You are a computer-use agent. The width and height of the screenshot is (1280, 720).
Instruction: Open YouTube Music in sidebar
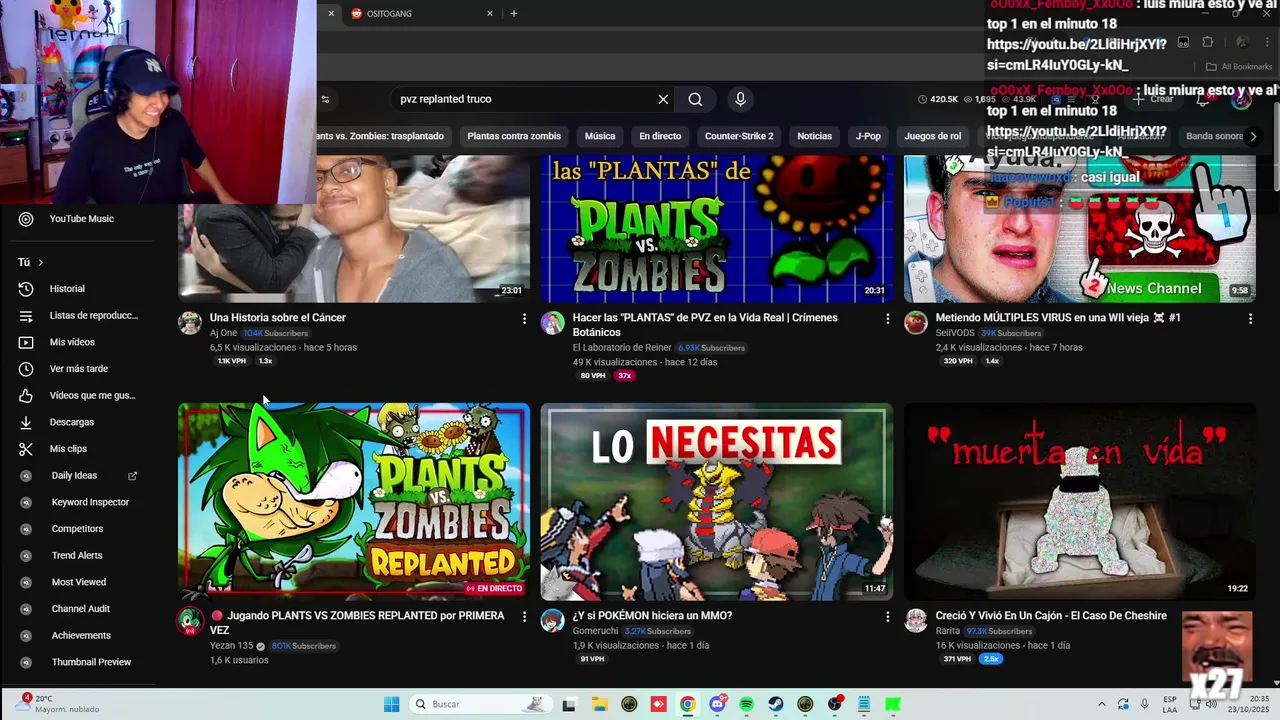click(x=80, y=219)
